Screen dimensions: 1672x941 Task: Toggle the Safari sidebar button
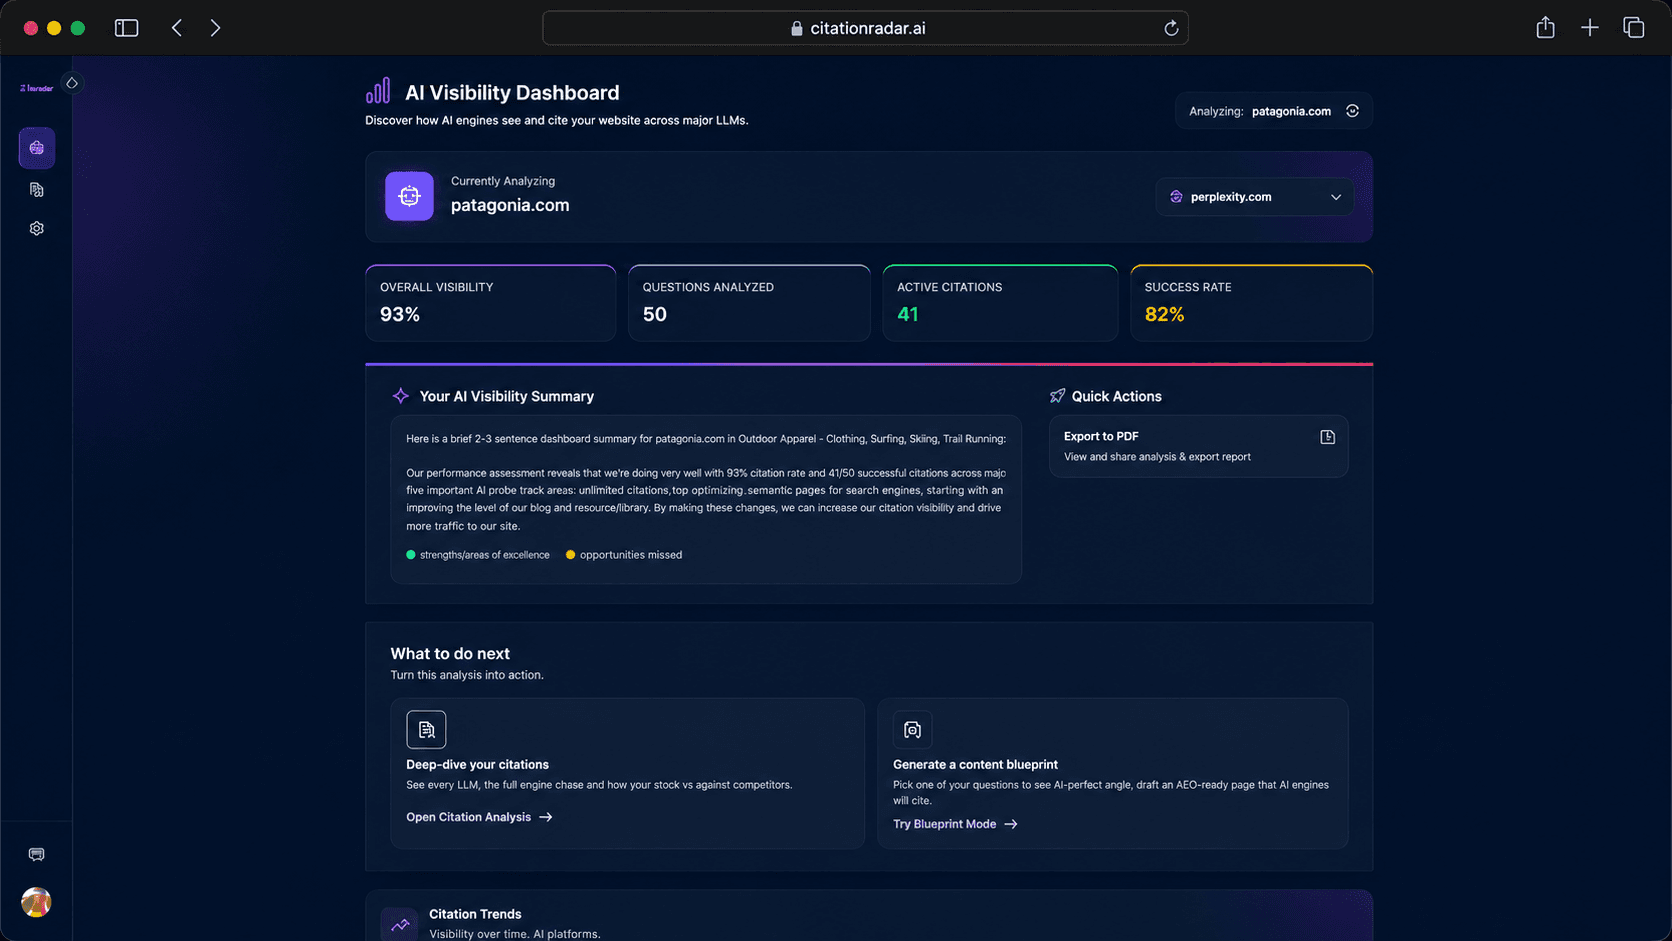(126, 28)
